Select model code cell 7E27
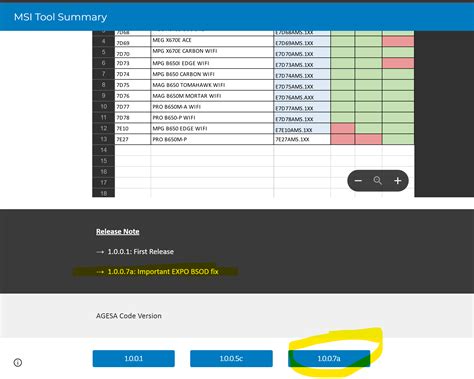 click(133, 139)
